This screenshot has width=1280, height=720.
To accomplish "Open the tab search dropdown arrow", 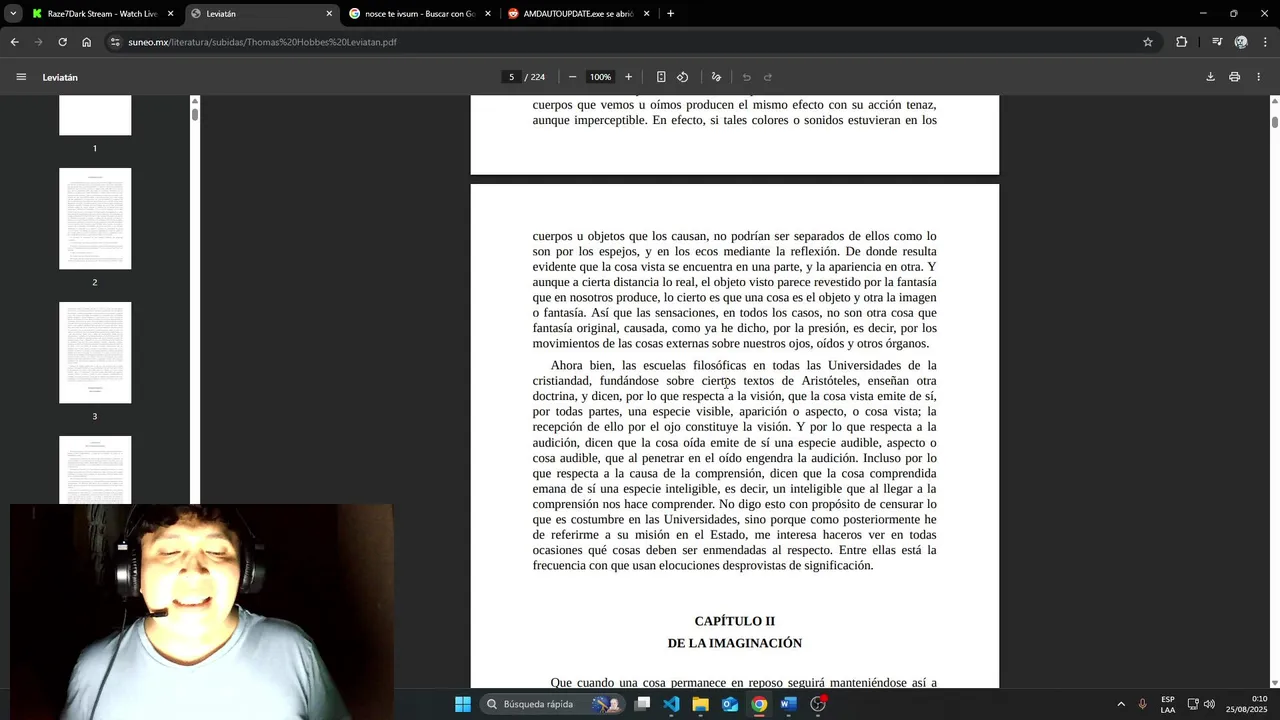I will pos(13,14).
